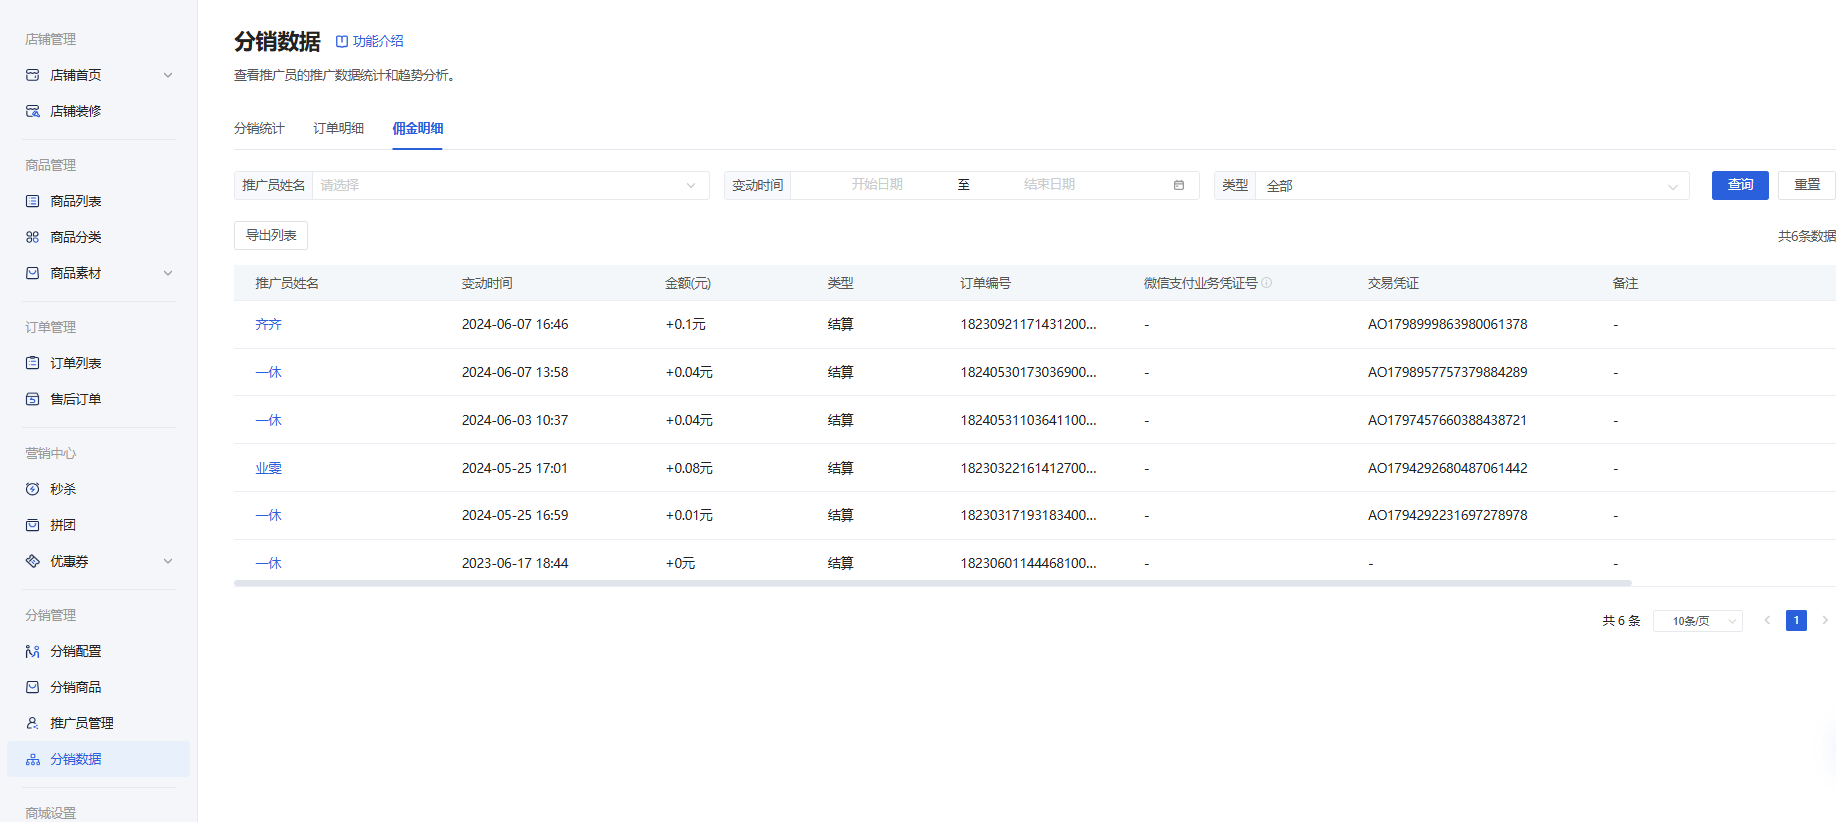Image resolution: width=1836 pixels, height=822 pixels.
Task: Open the 推广员姓名 dropdown
Action: pyautogui.click(x=511, y=185)
